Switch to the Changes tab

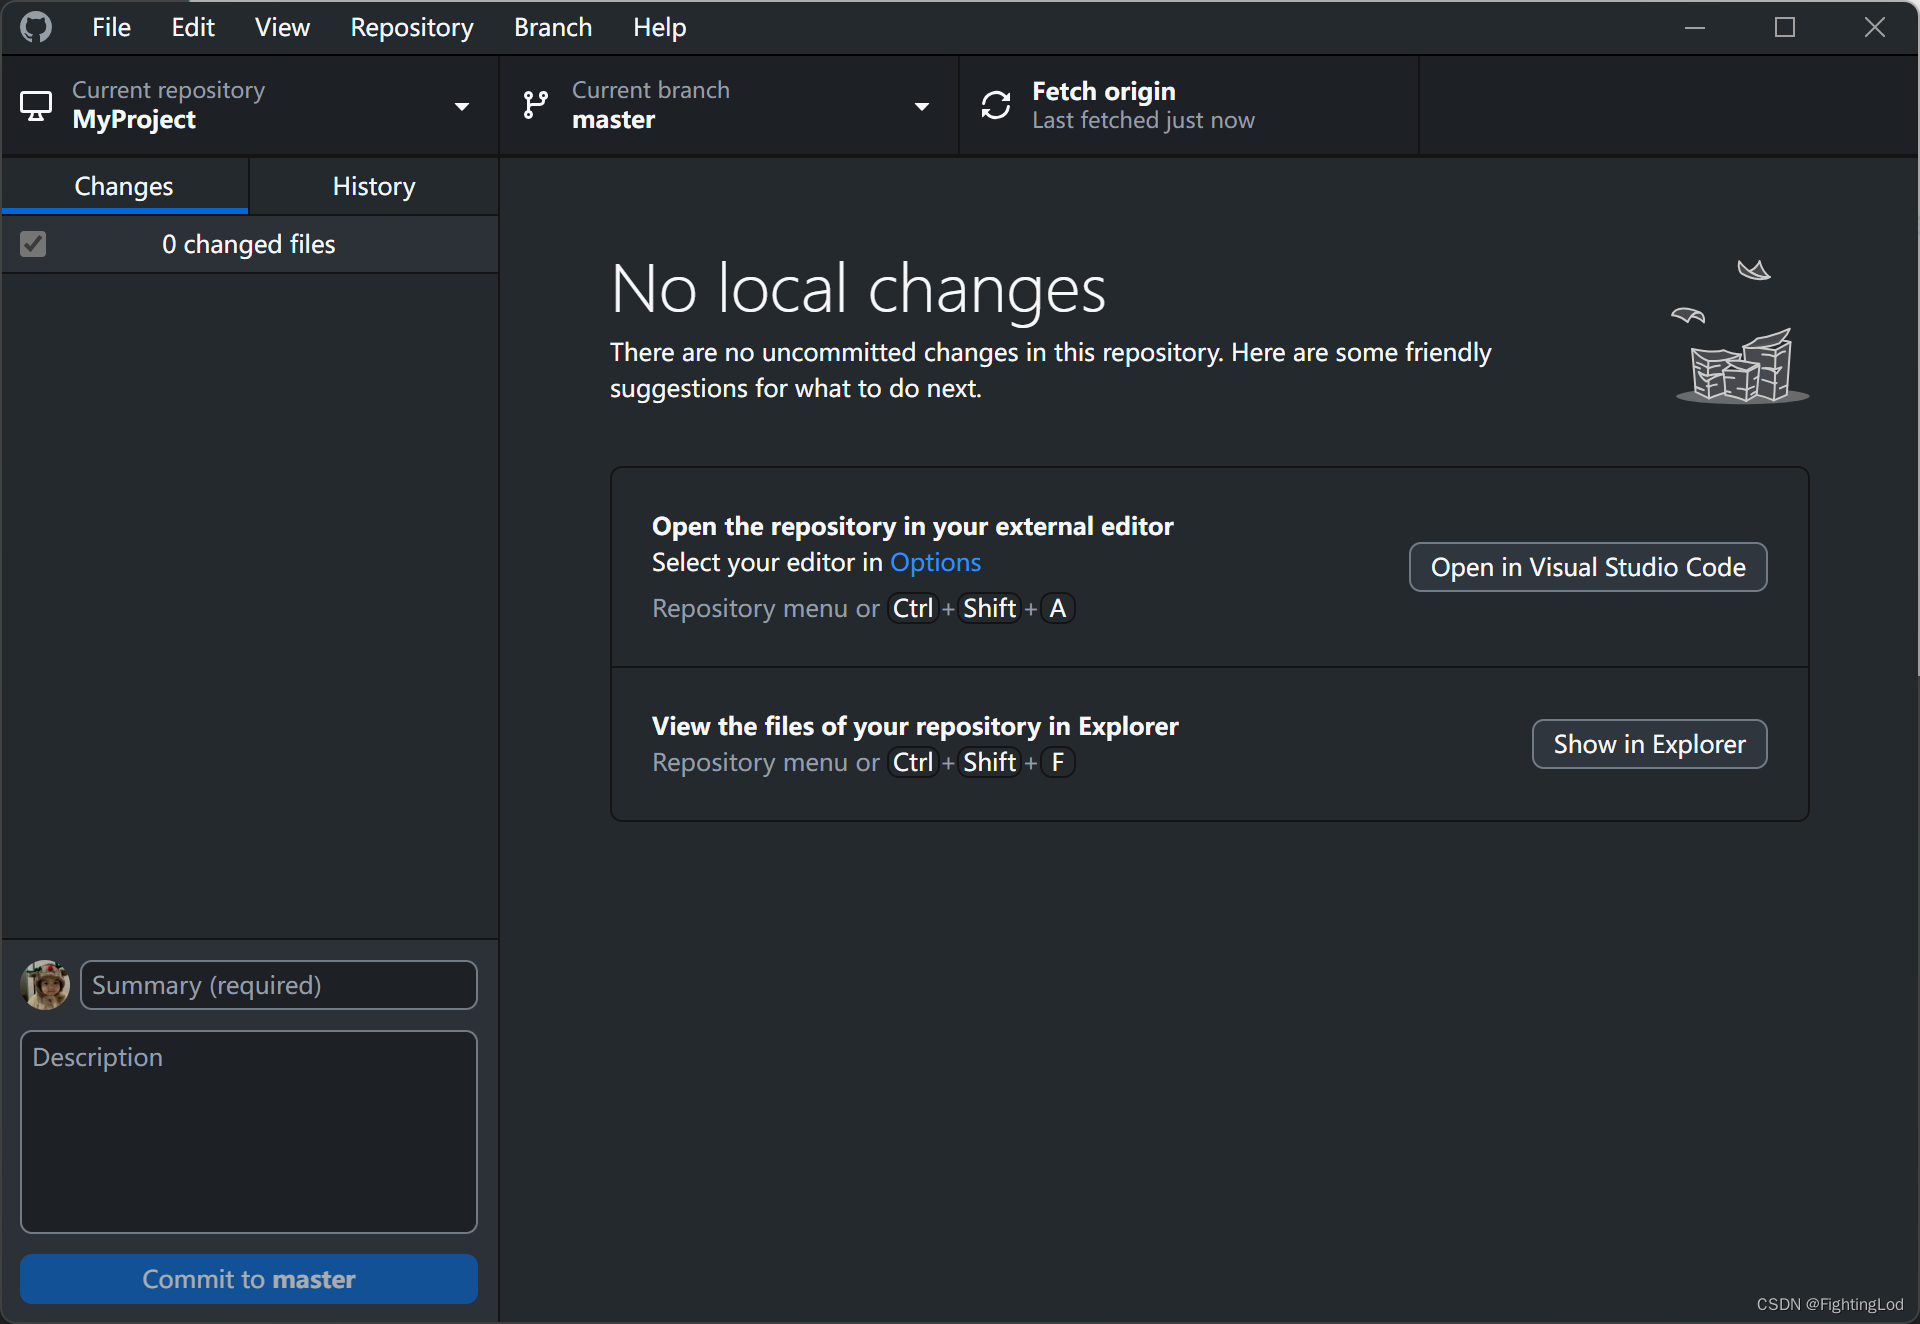point(124,186)
